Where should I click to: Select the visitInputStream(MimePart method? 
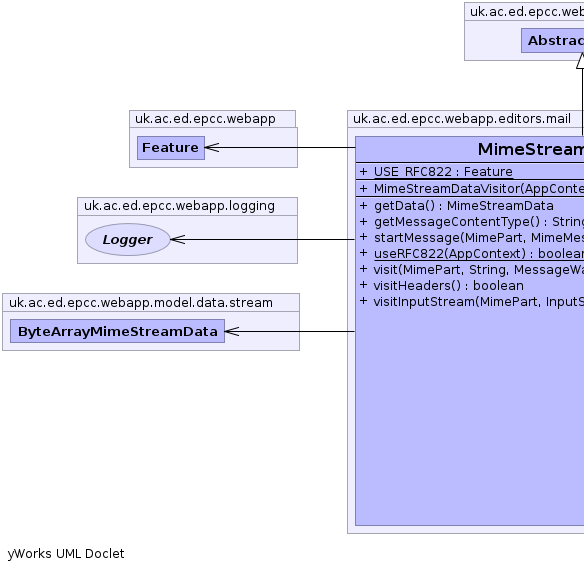[x=479, y=302]
